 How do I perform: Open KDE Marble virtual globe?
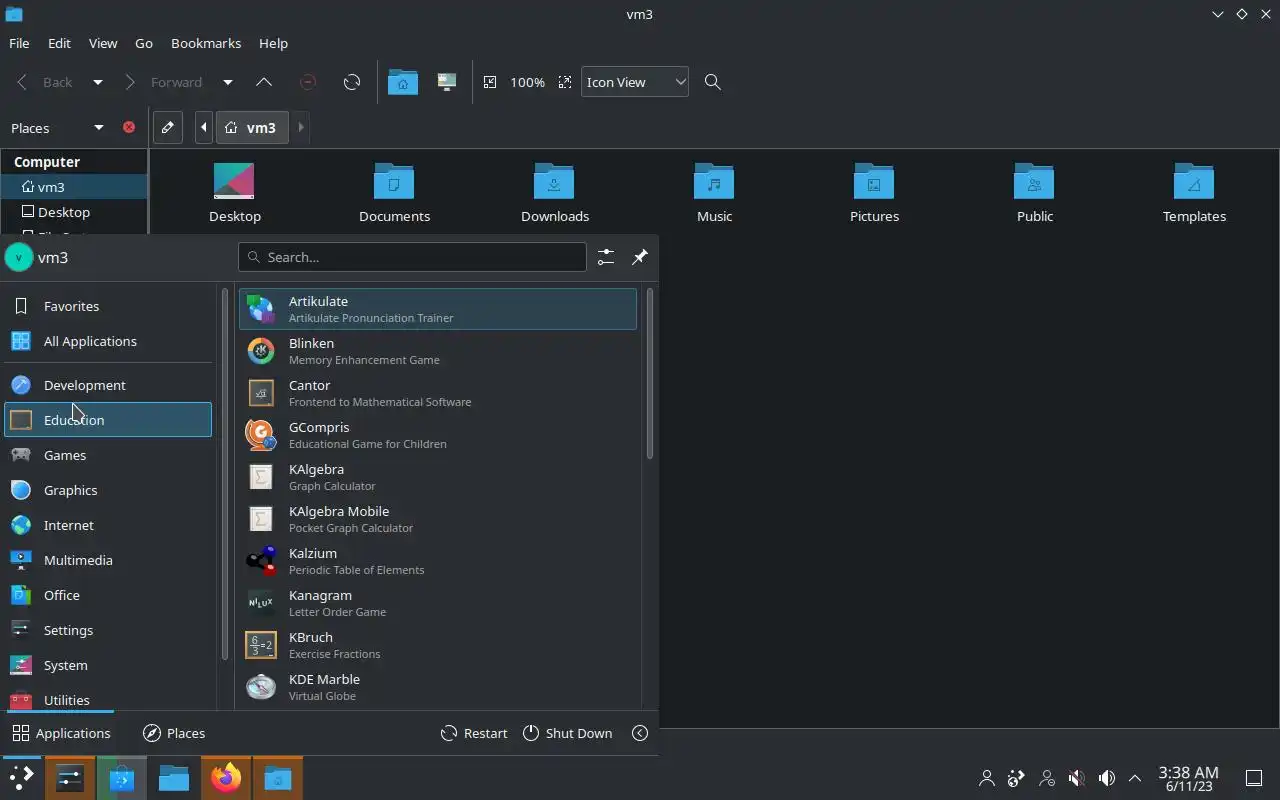[437, 687]
